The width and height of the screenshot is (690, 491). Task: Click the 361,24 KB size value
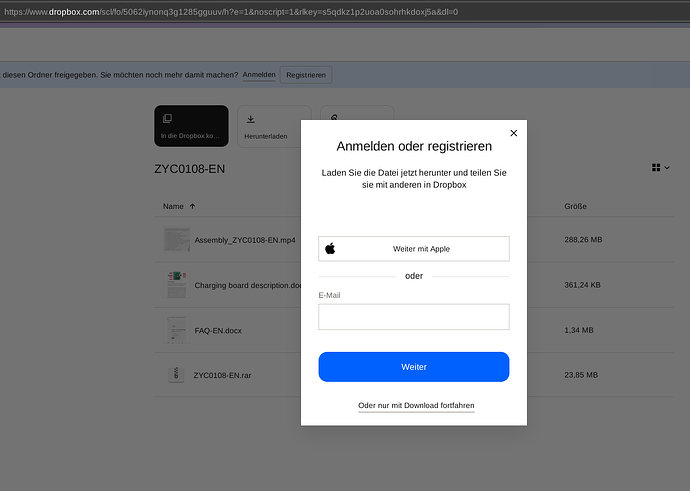pyautogui.click(x=582, y=285)
